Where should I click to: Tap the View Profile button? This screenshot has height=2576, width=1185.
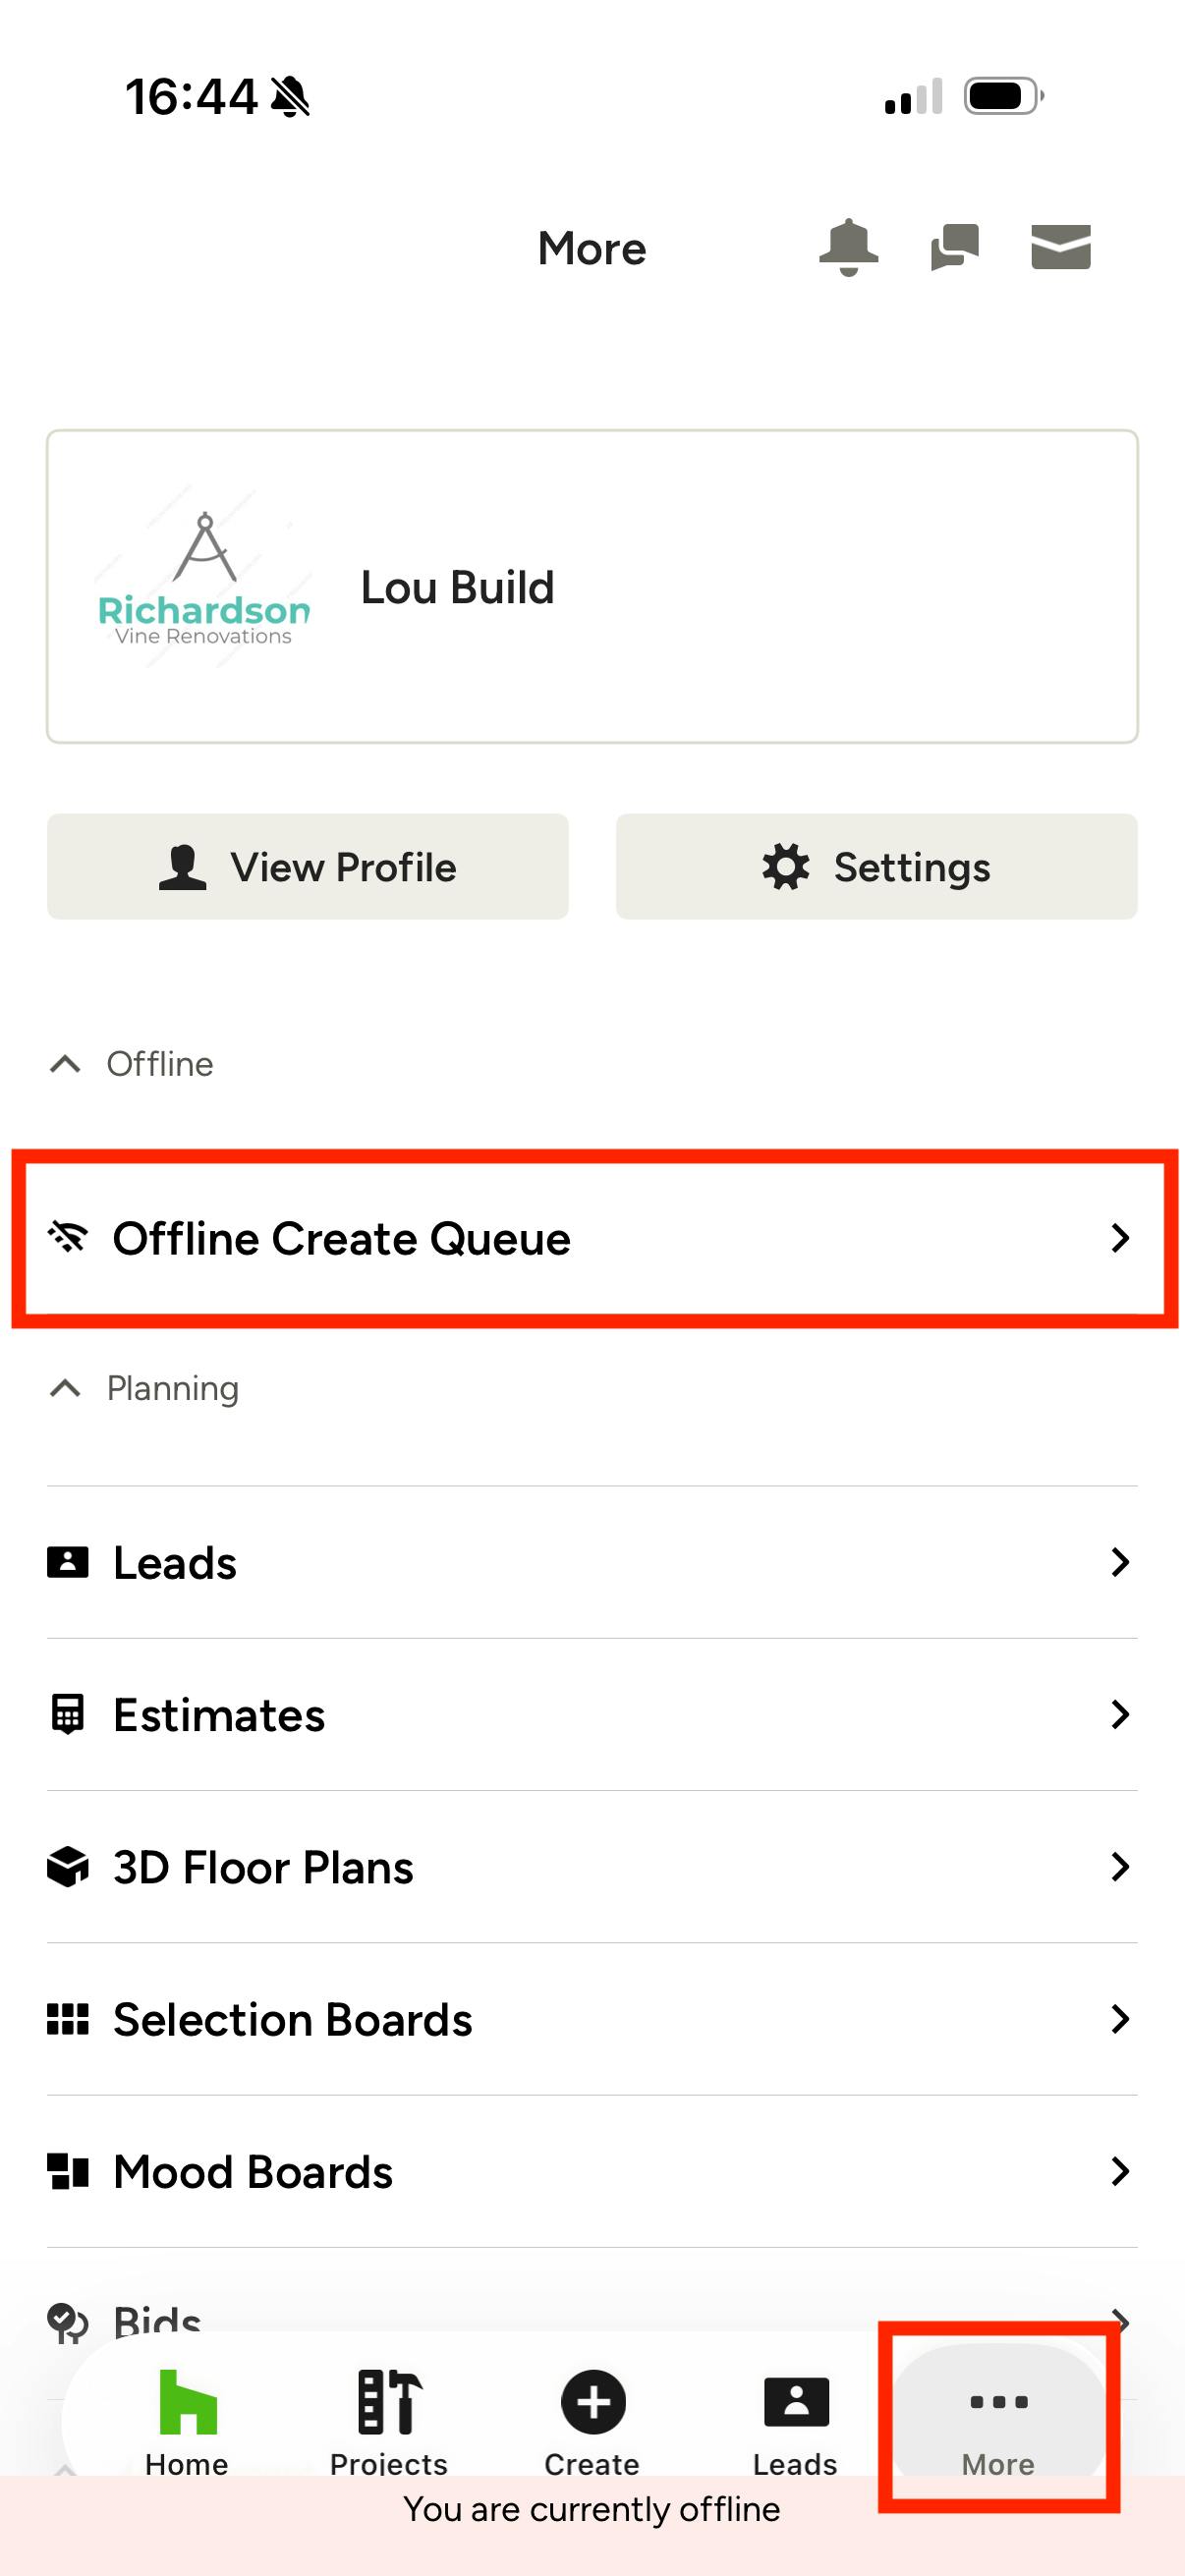[x=308, y=867]
